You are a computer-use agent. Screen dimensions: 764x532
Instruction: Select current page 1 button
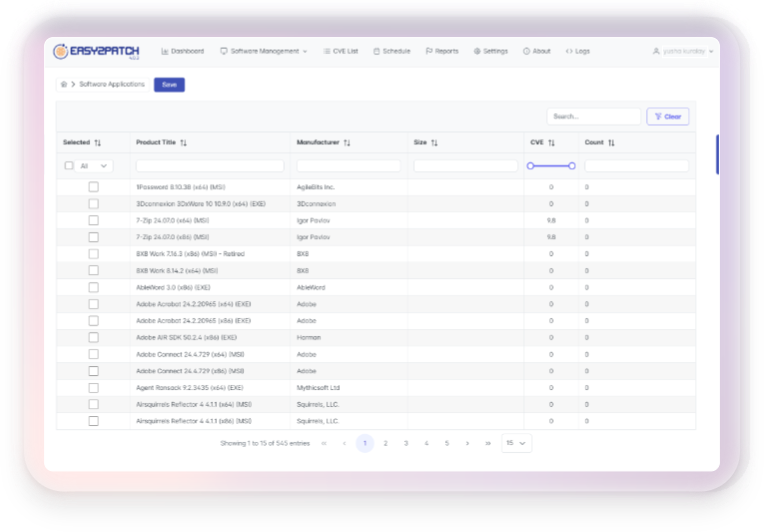click(x=365, y=443)
